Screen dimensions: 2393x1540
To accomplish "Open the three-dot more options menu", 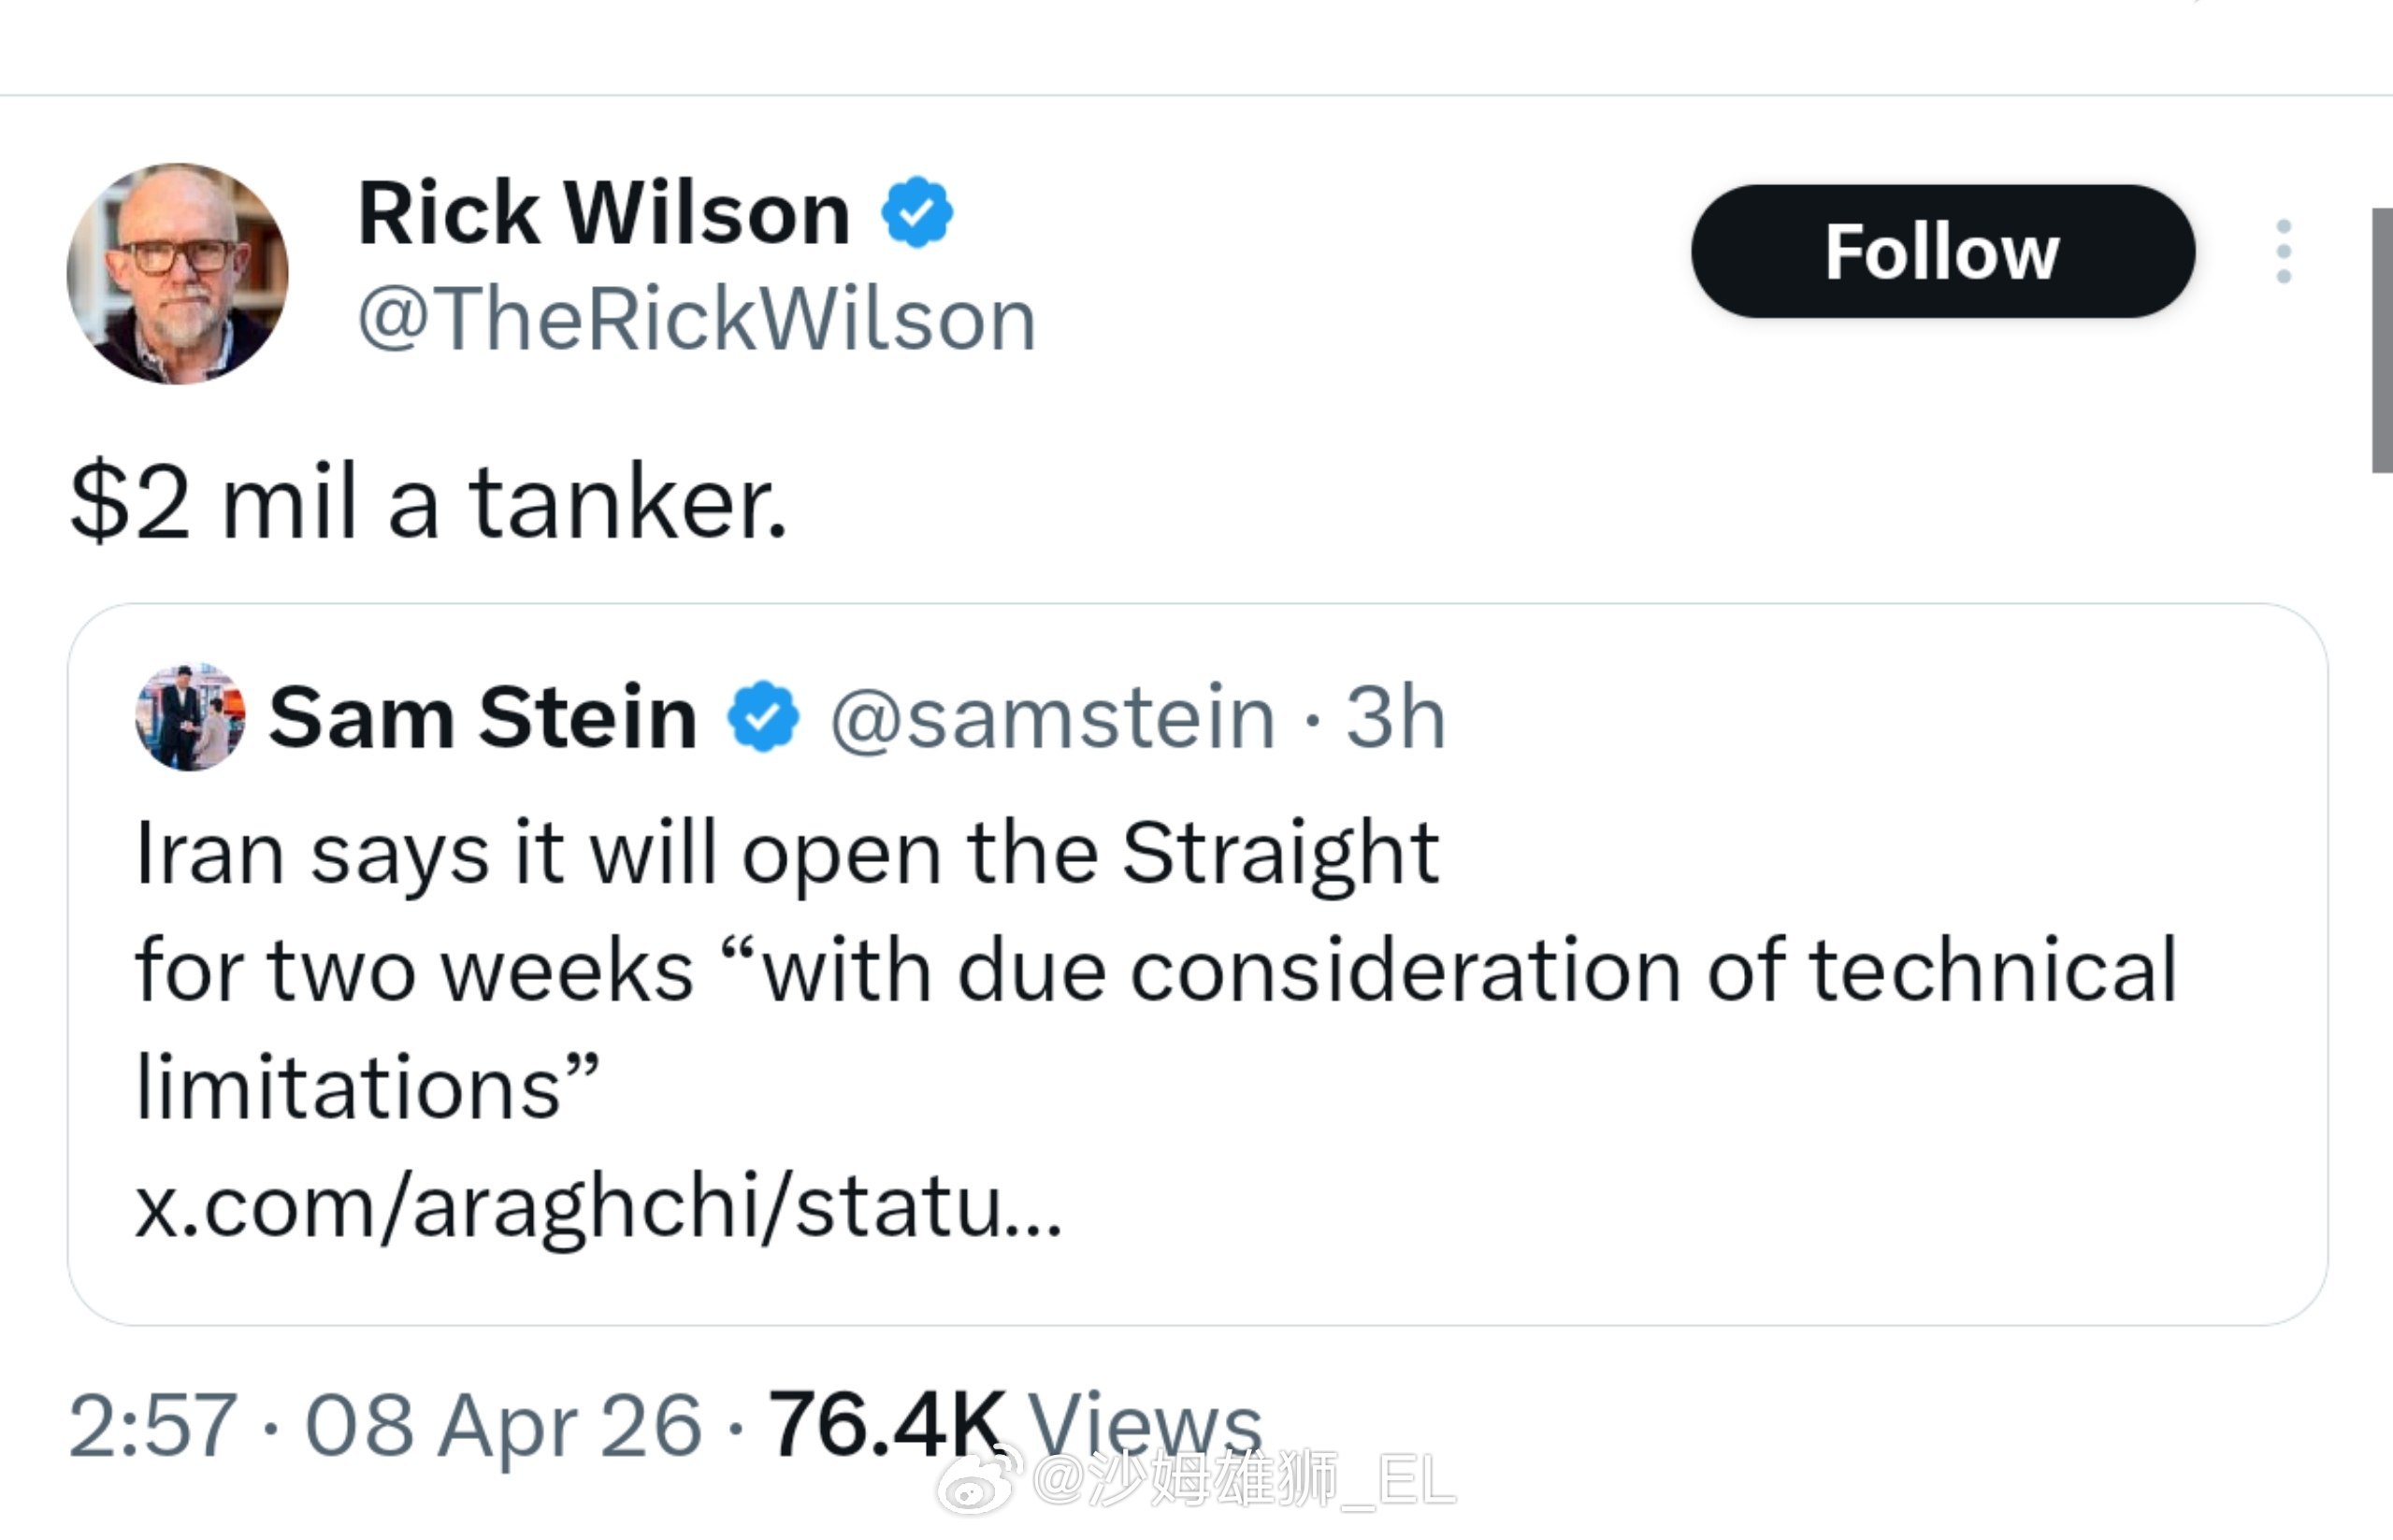I will pyautogui.click(x=2283, y=251).
